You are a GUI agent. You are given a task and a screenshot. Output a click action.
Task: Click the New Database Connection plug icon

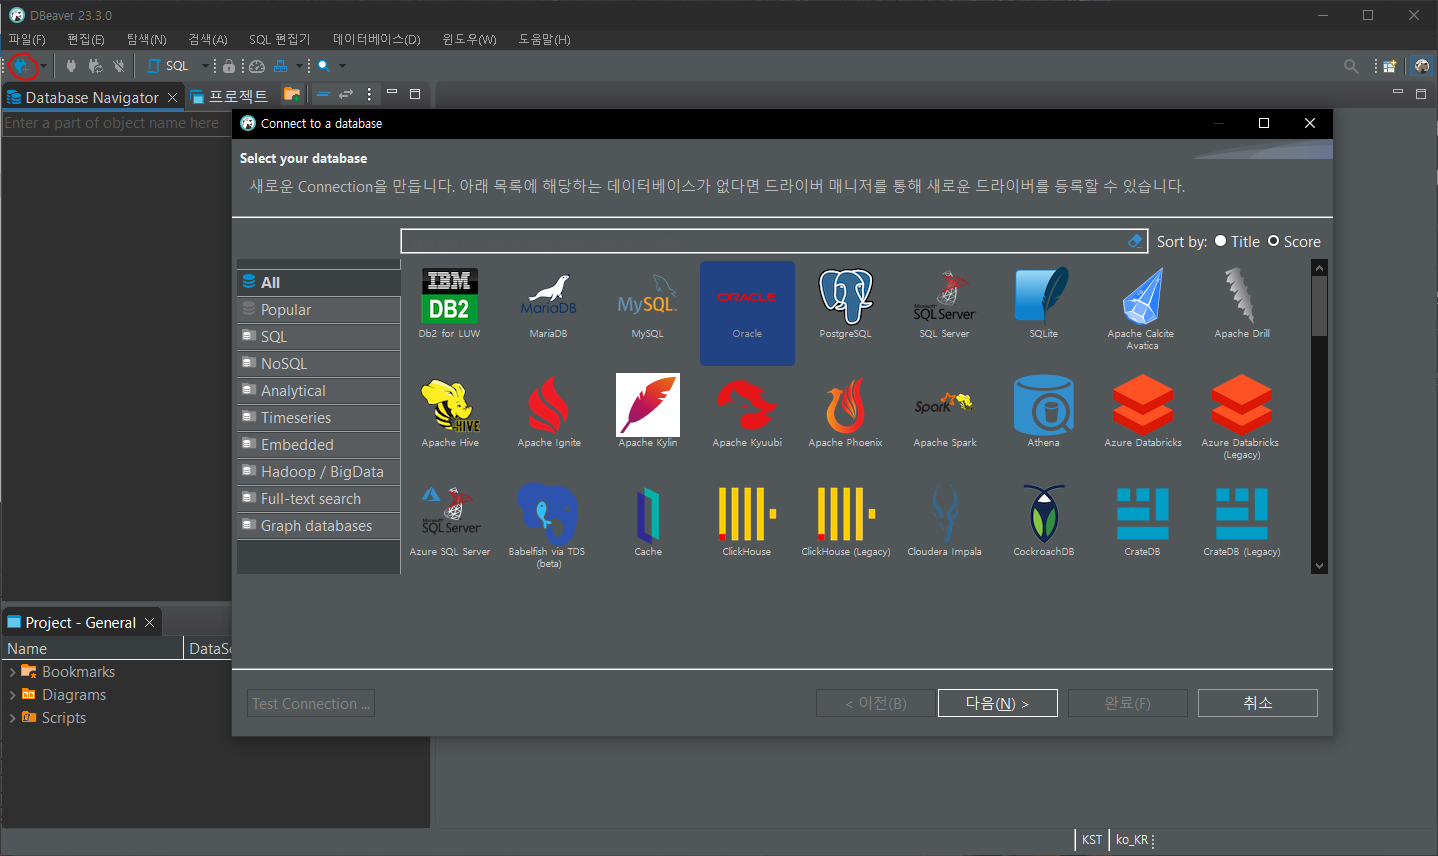coord(22,66)
